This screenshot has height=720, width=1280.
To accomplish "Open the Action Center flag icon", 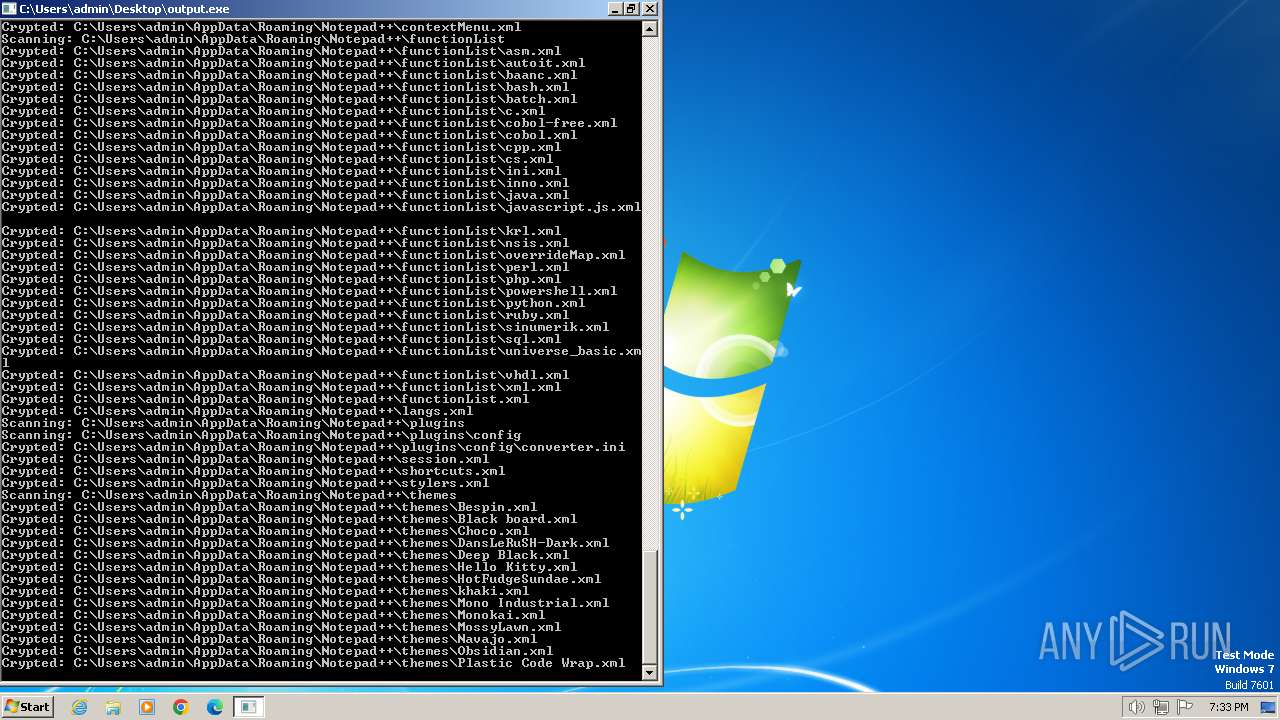I will point(1184,707).
